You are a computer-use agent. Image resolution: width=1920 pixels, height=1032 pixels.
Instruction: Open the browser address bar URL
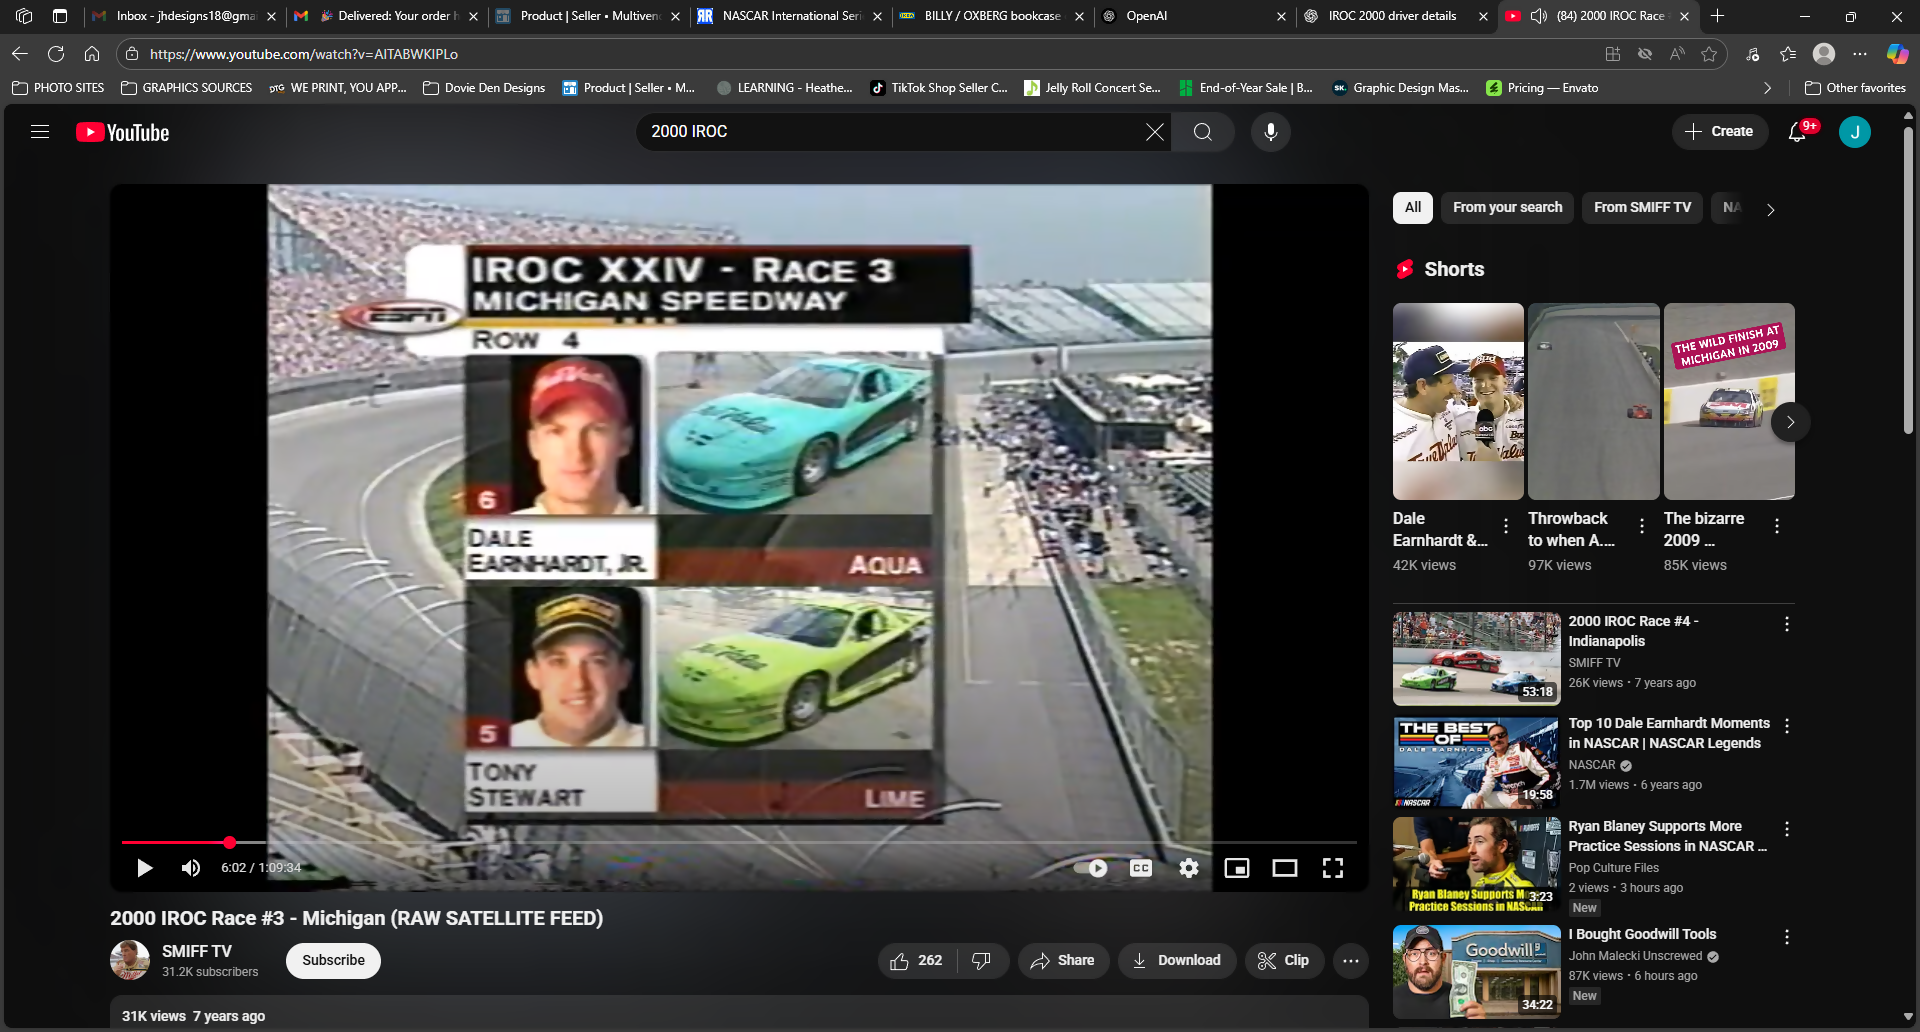pos(304,54)
